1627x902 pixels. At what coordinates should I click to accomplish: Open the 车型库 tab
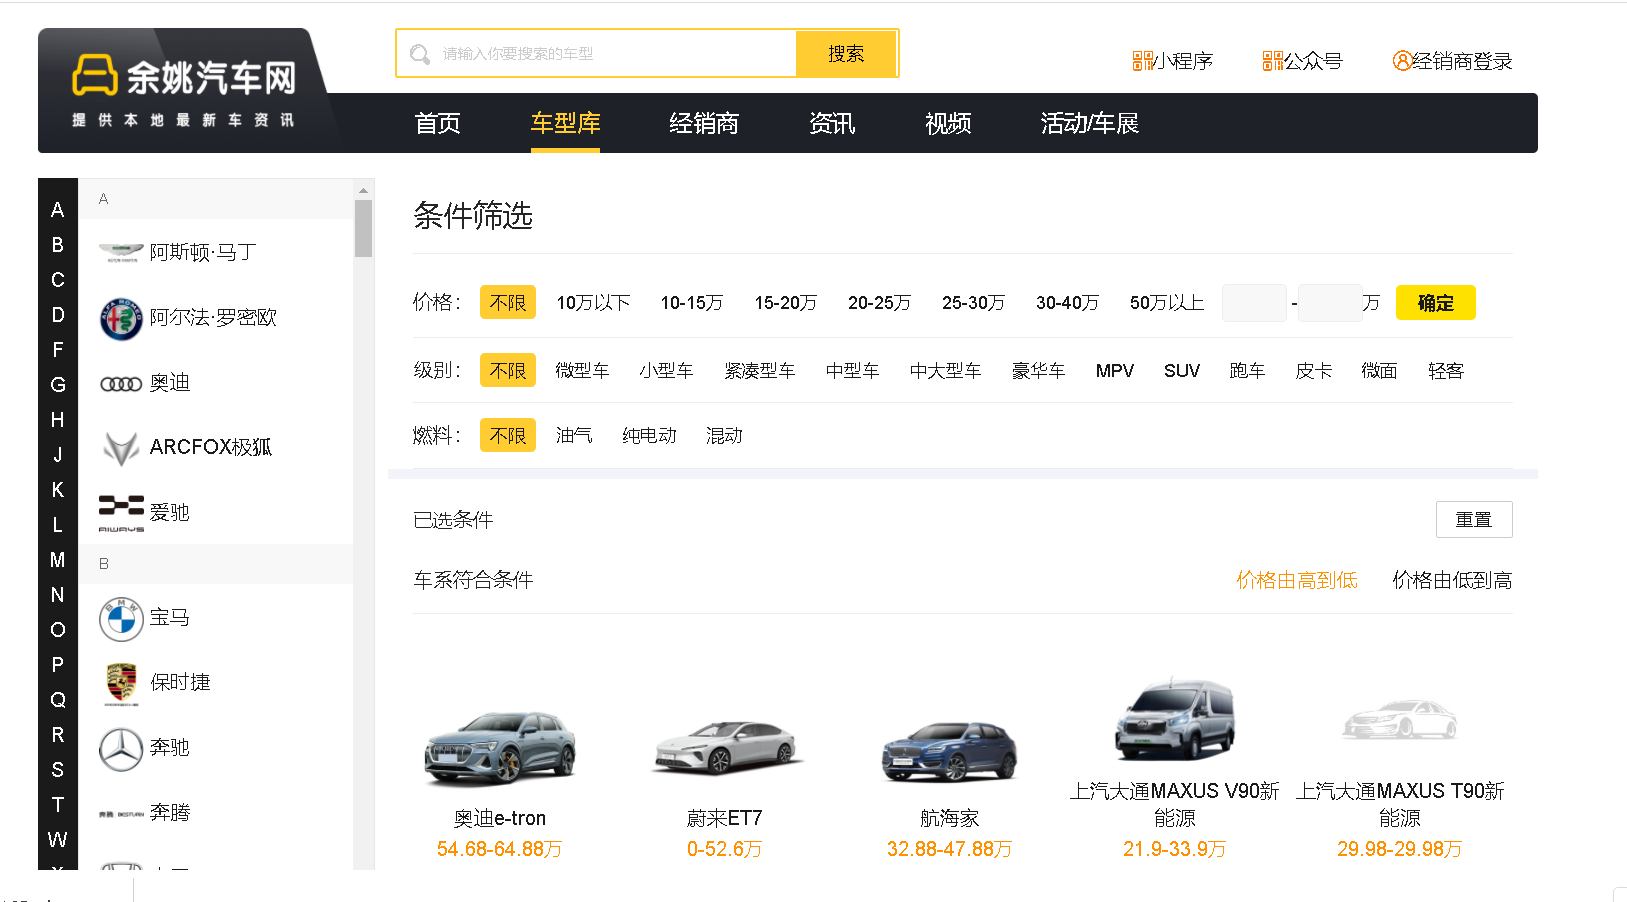pos(565,123)
